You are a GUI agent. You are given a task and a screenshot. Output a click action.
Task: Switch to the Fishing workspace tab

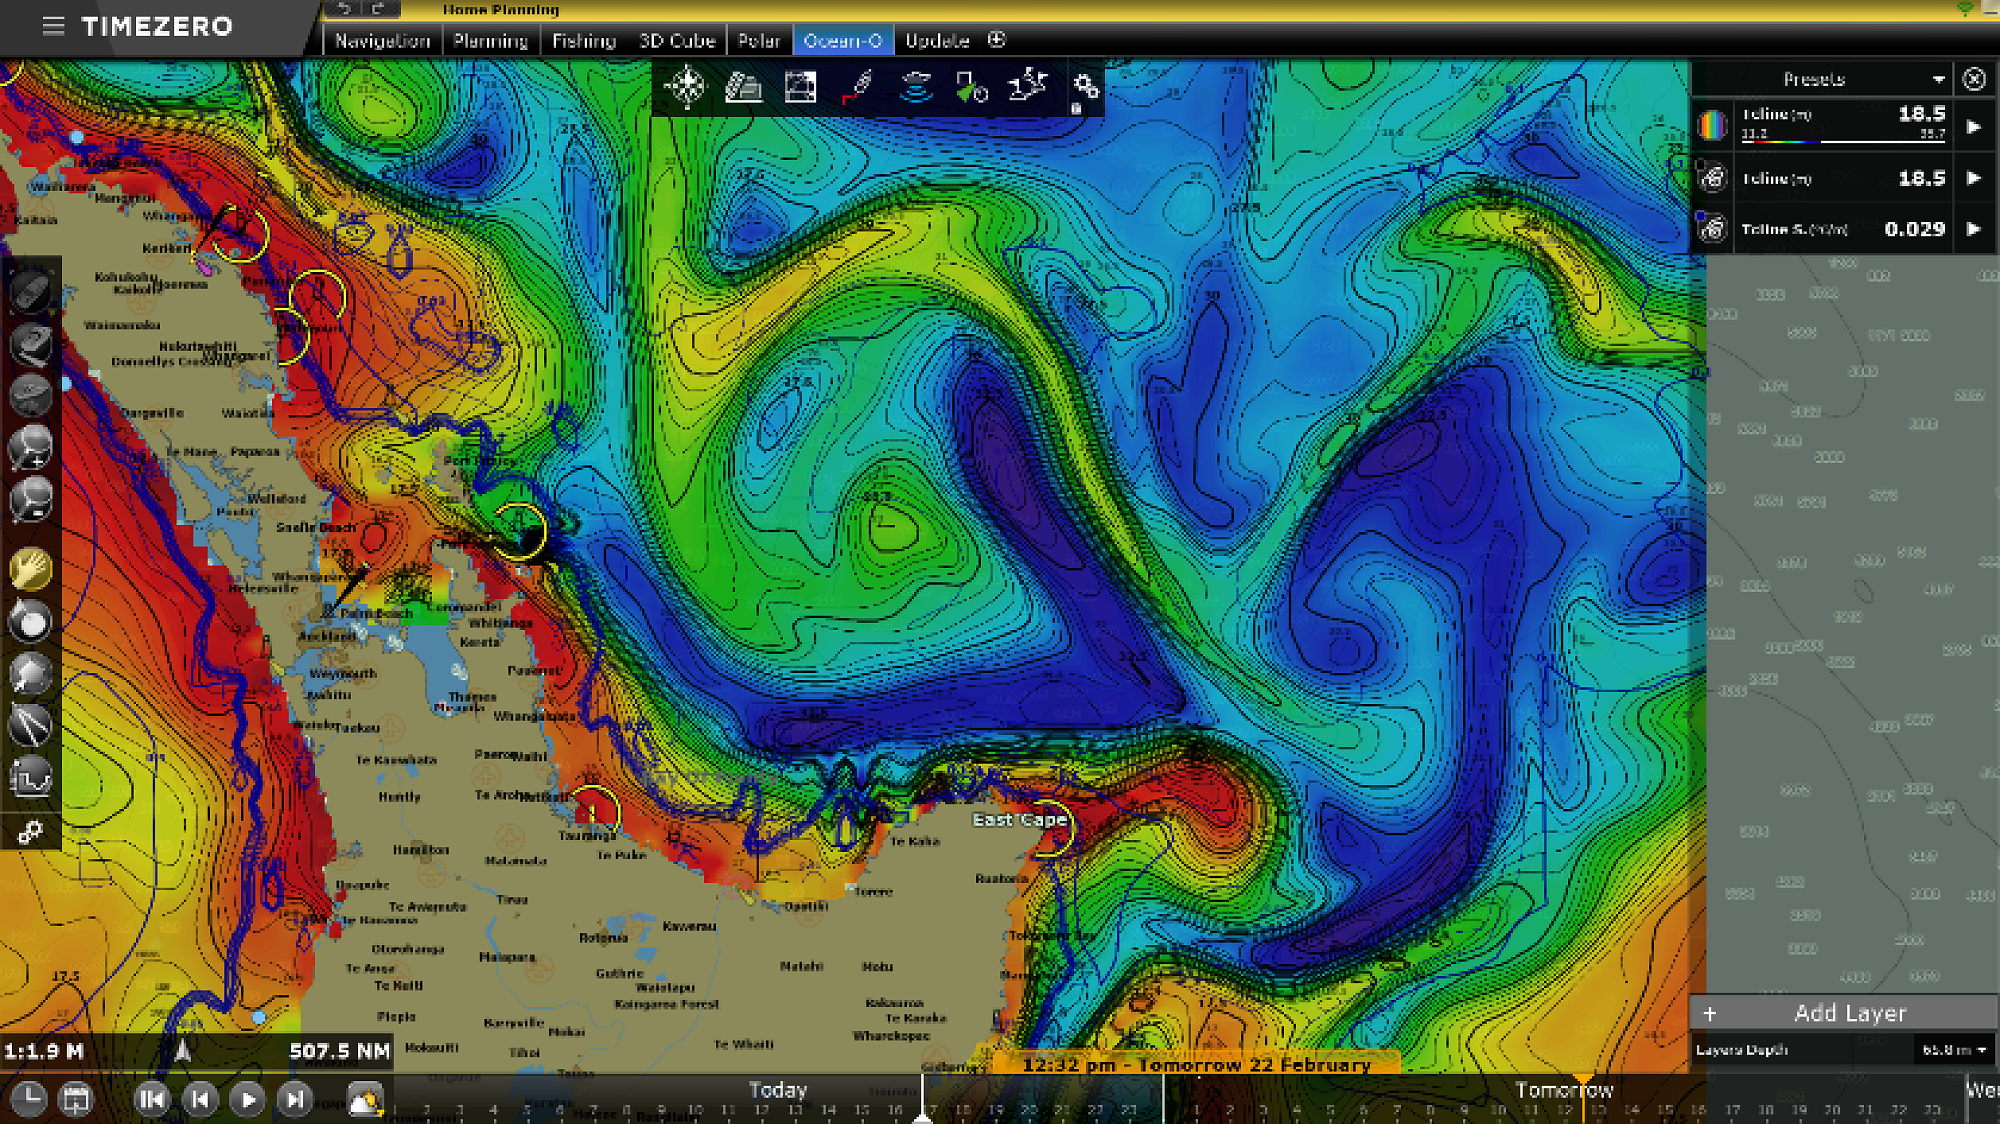pyautogui.click(x=583, y=41)
